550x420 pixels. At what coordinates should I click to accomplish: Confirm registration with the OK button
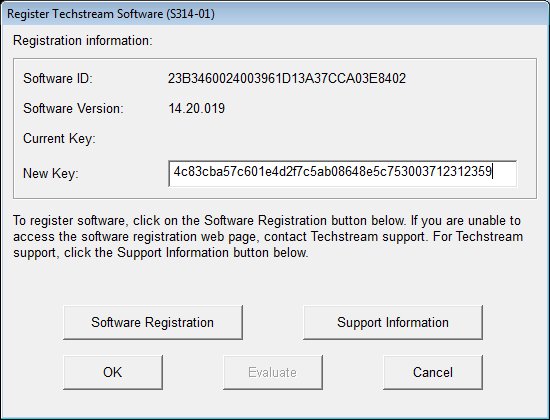(x=113, y=372)
